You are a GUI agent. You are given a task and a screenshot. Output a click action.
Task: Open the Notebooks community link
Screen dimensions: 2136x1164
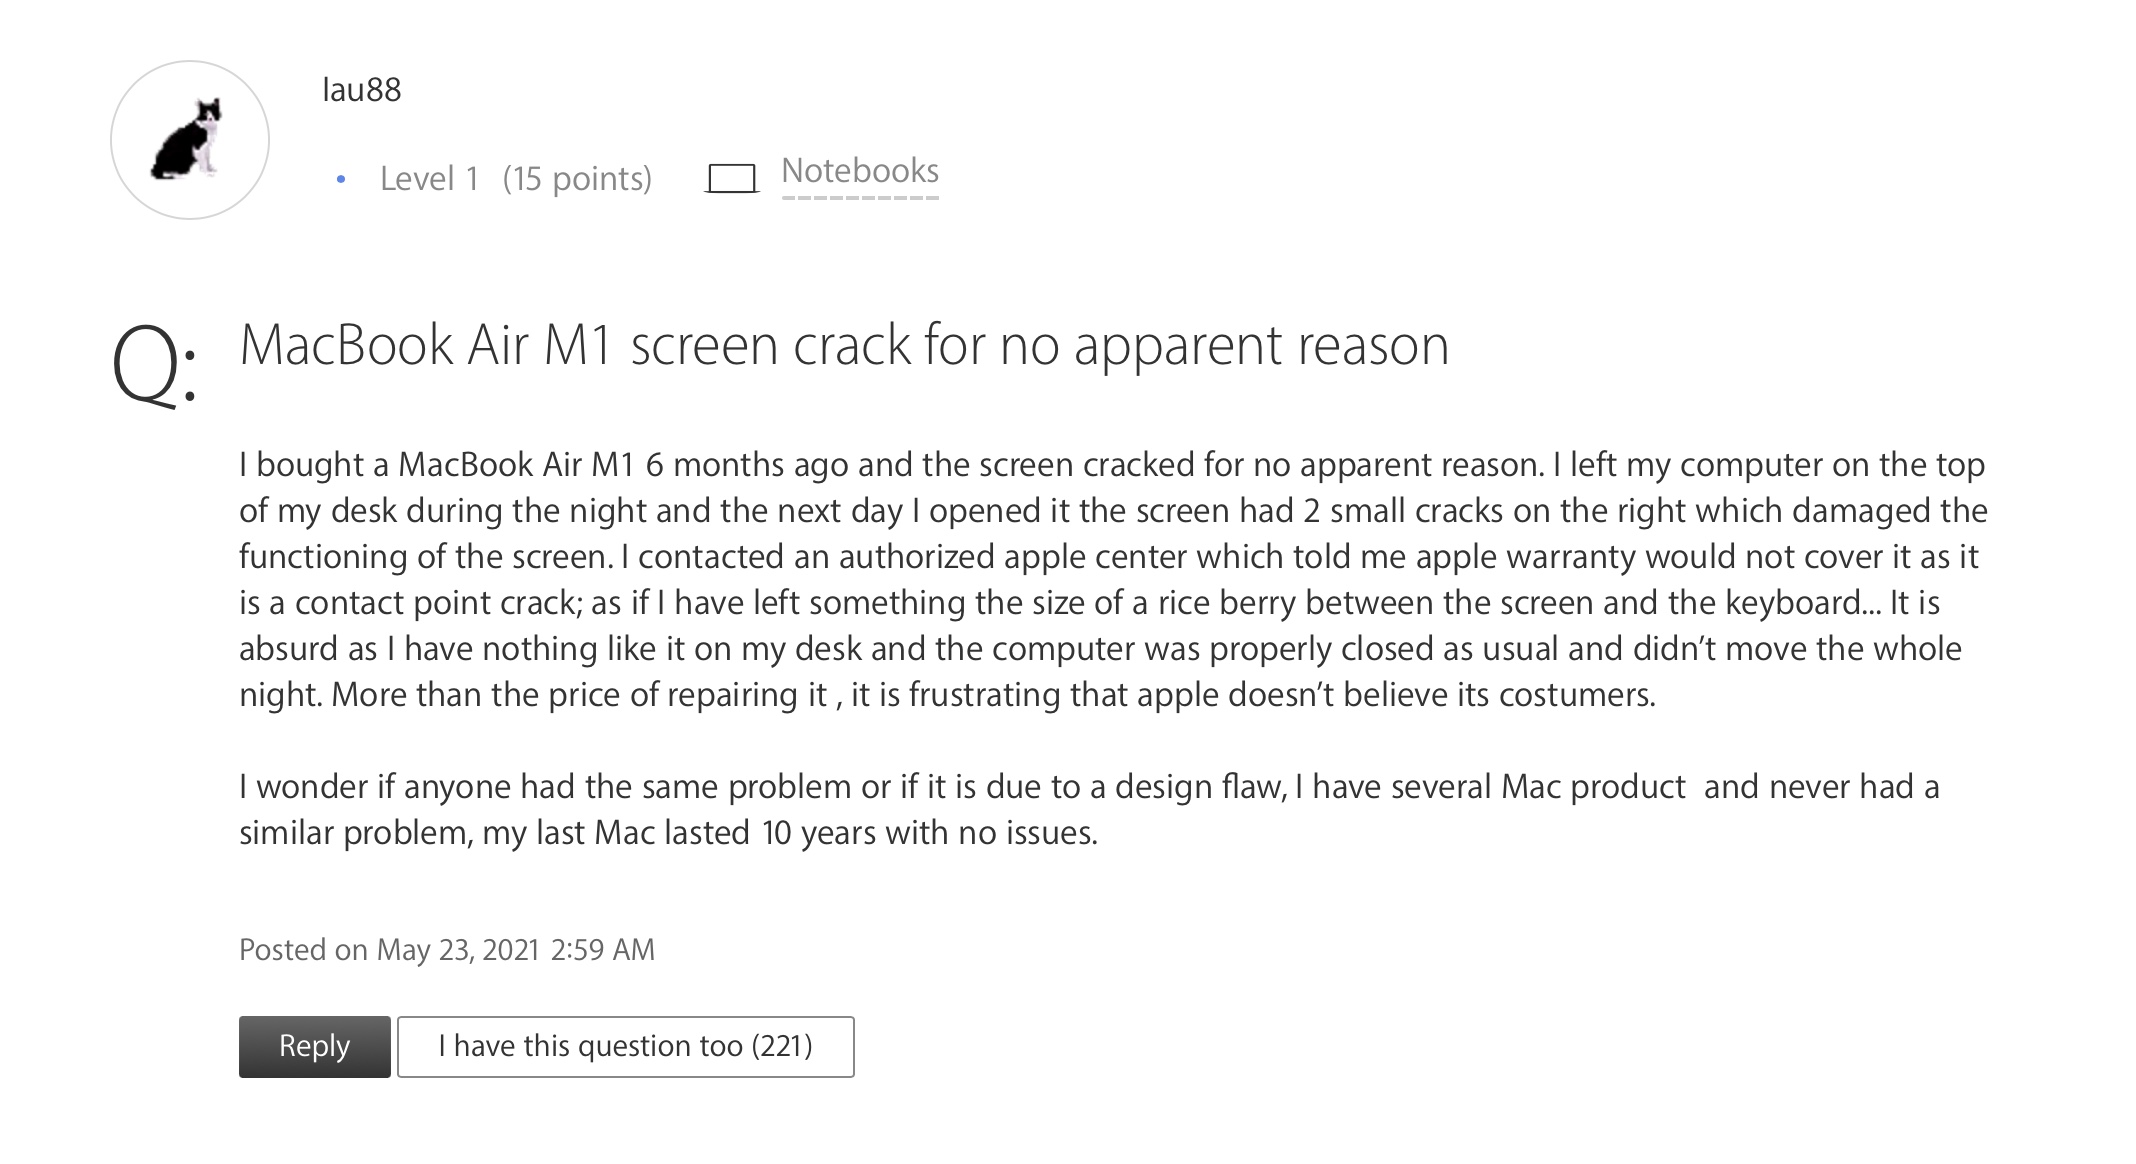(859, 171)
